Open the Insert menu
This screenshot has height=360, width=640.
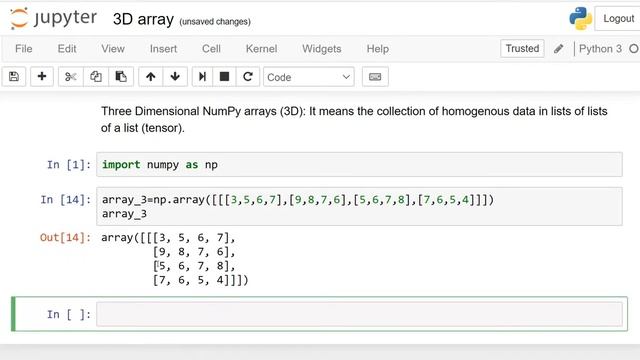163,49
